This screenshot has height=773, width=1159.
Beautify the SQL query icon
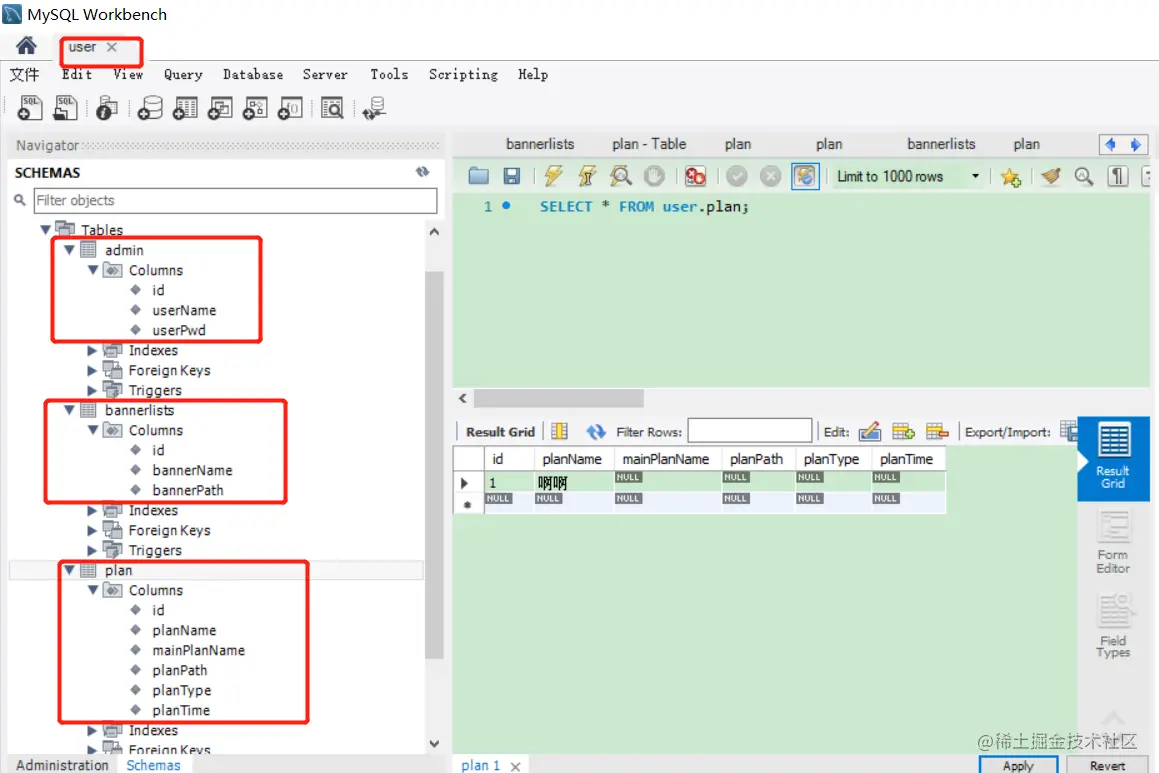click(x=1050, y=176)
